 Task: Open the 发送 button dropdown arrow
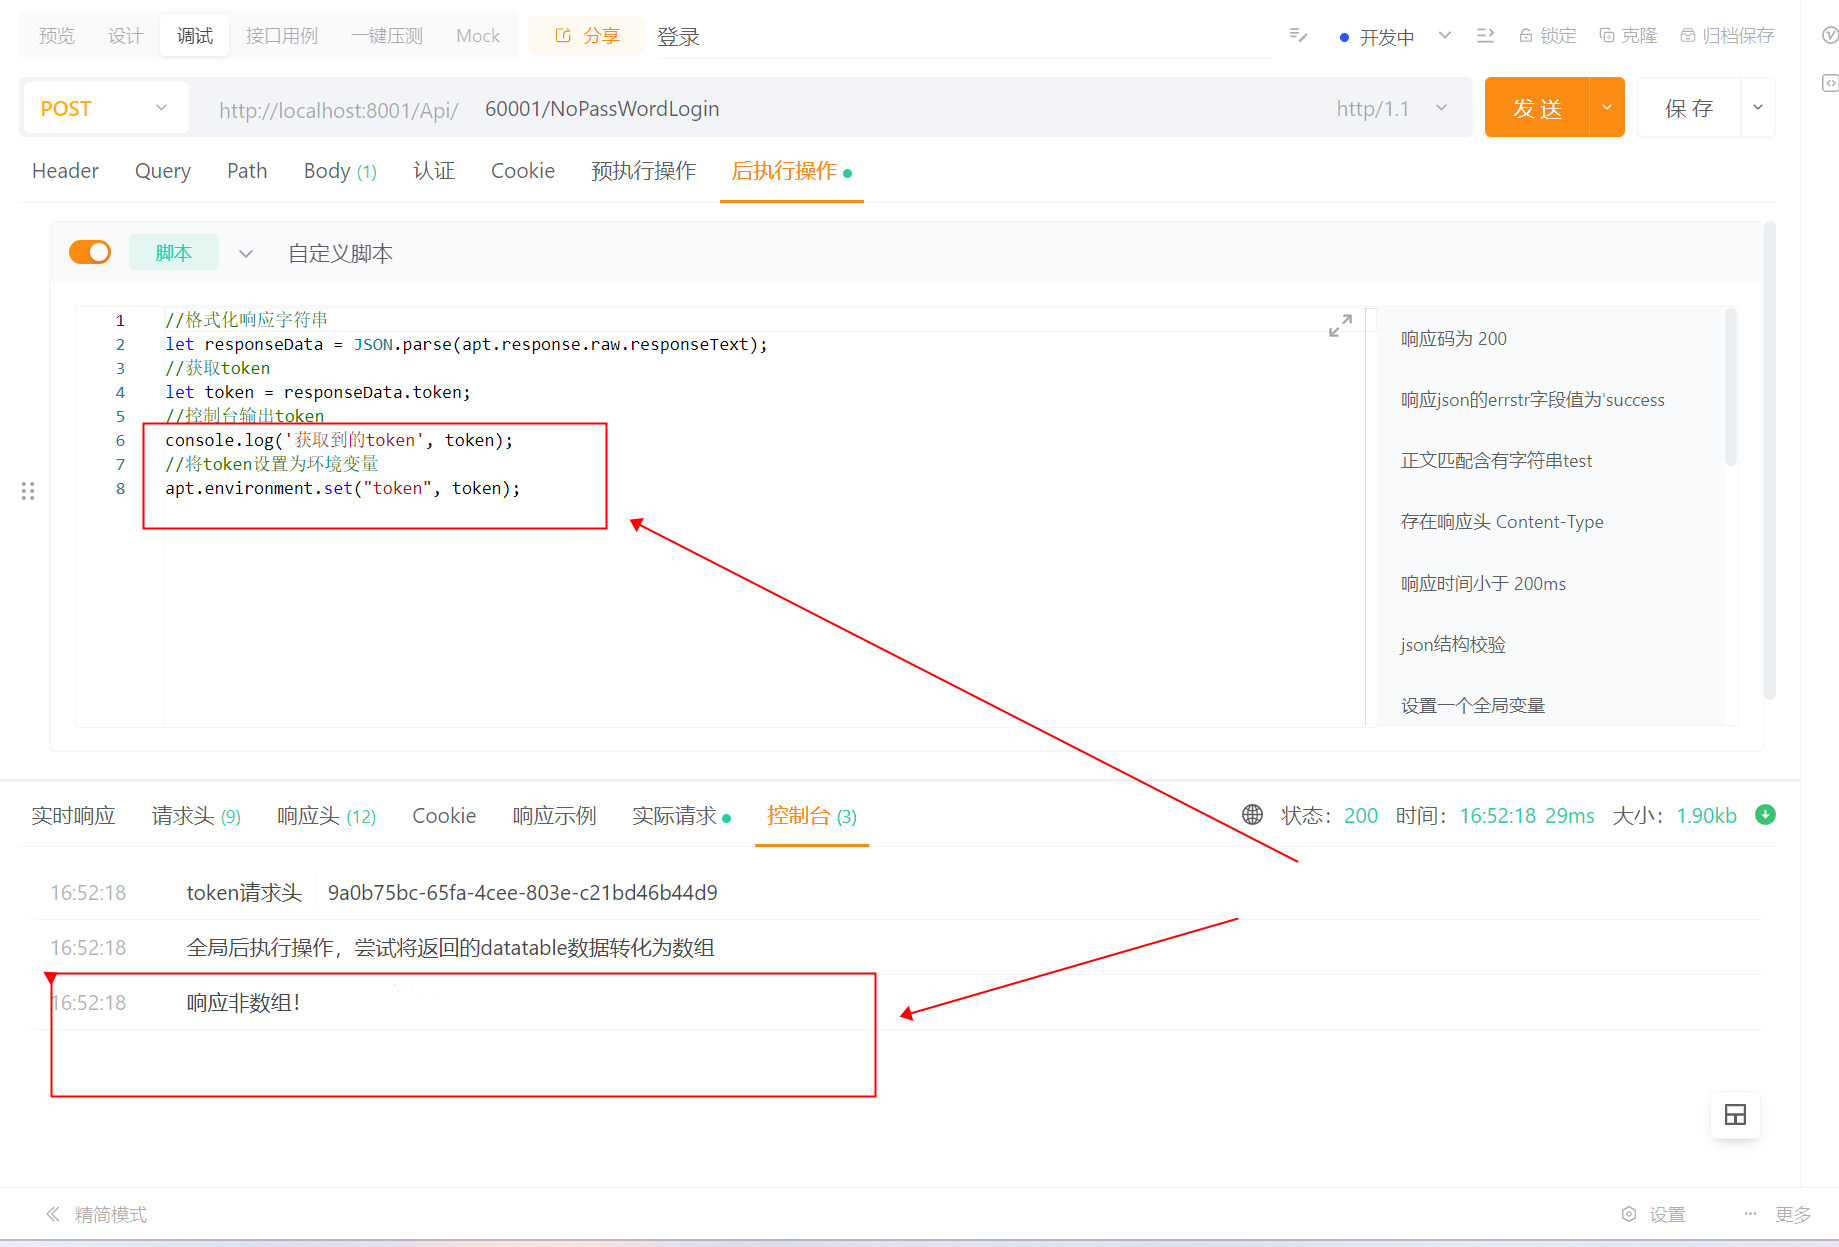(1607, 107)
